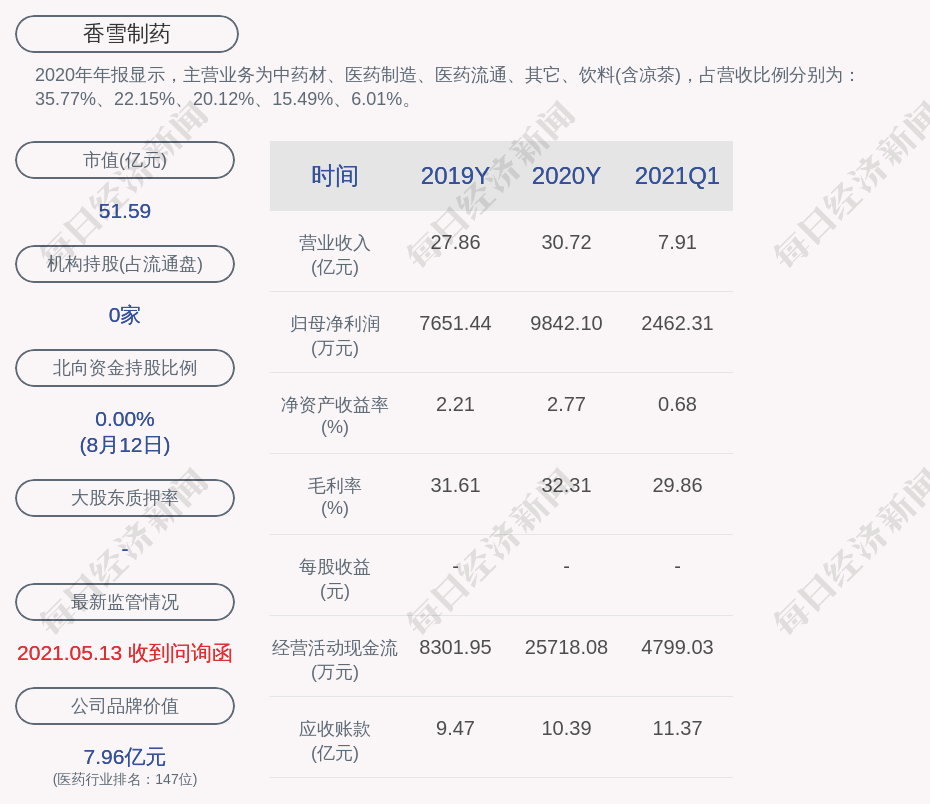Click the 29.86 gross margin cell
The height and width of the screenshot is (804, 930).
(x=677, y=486)
